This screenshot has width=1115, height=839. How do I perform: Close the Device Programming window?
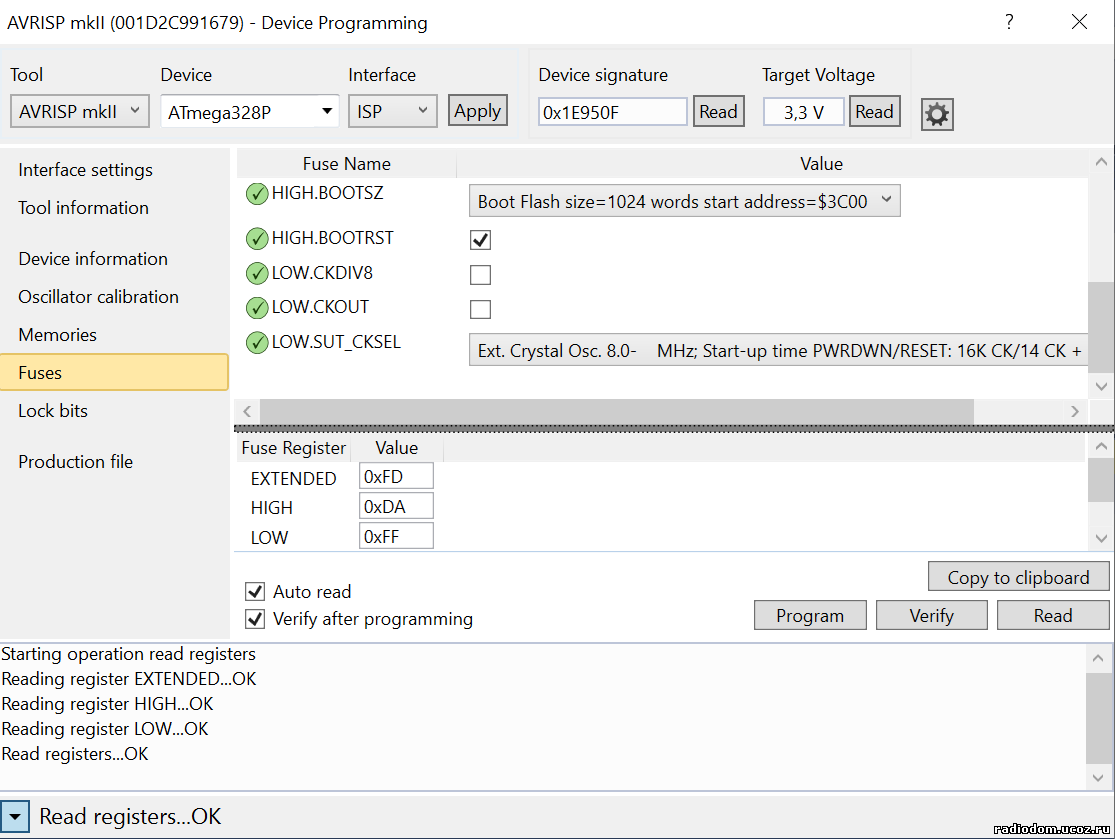[x=1079, y=22]
